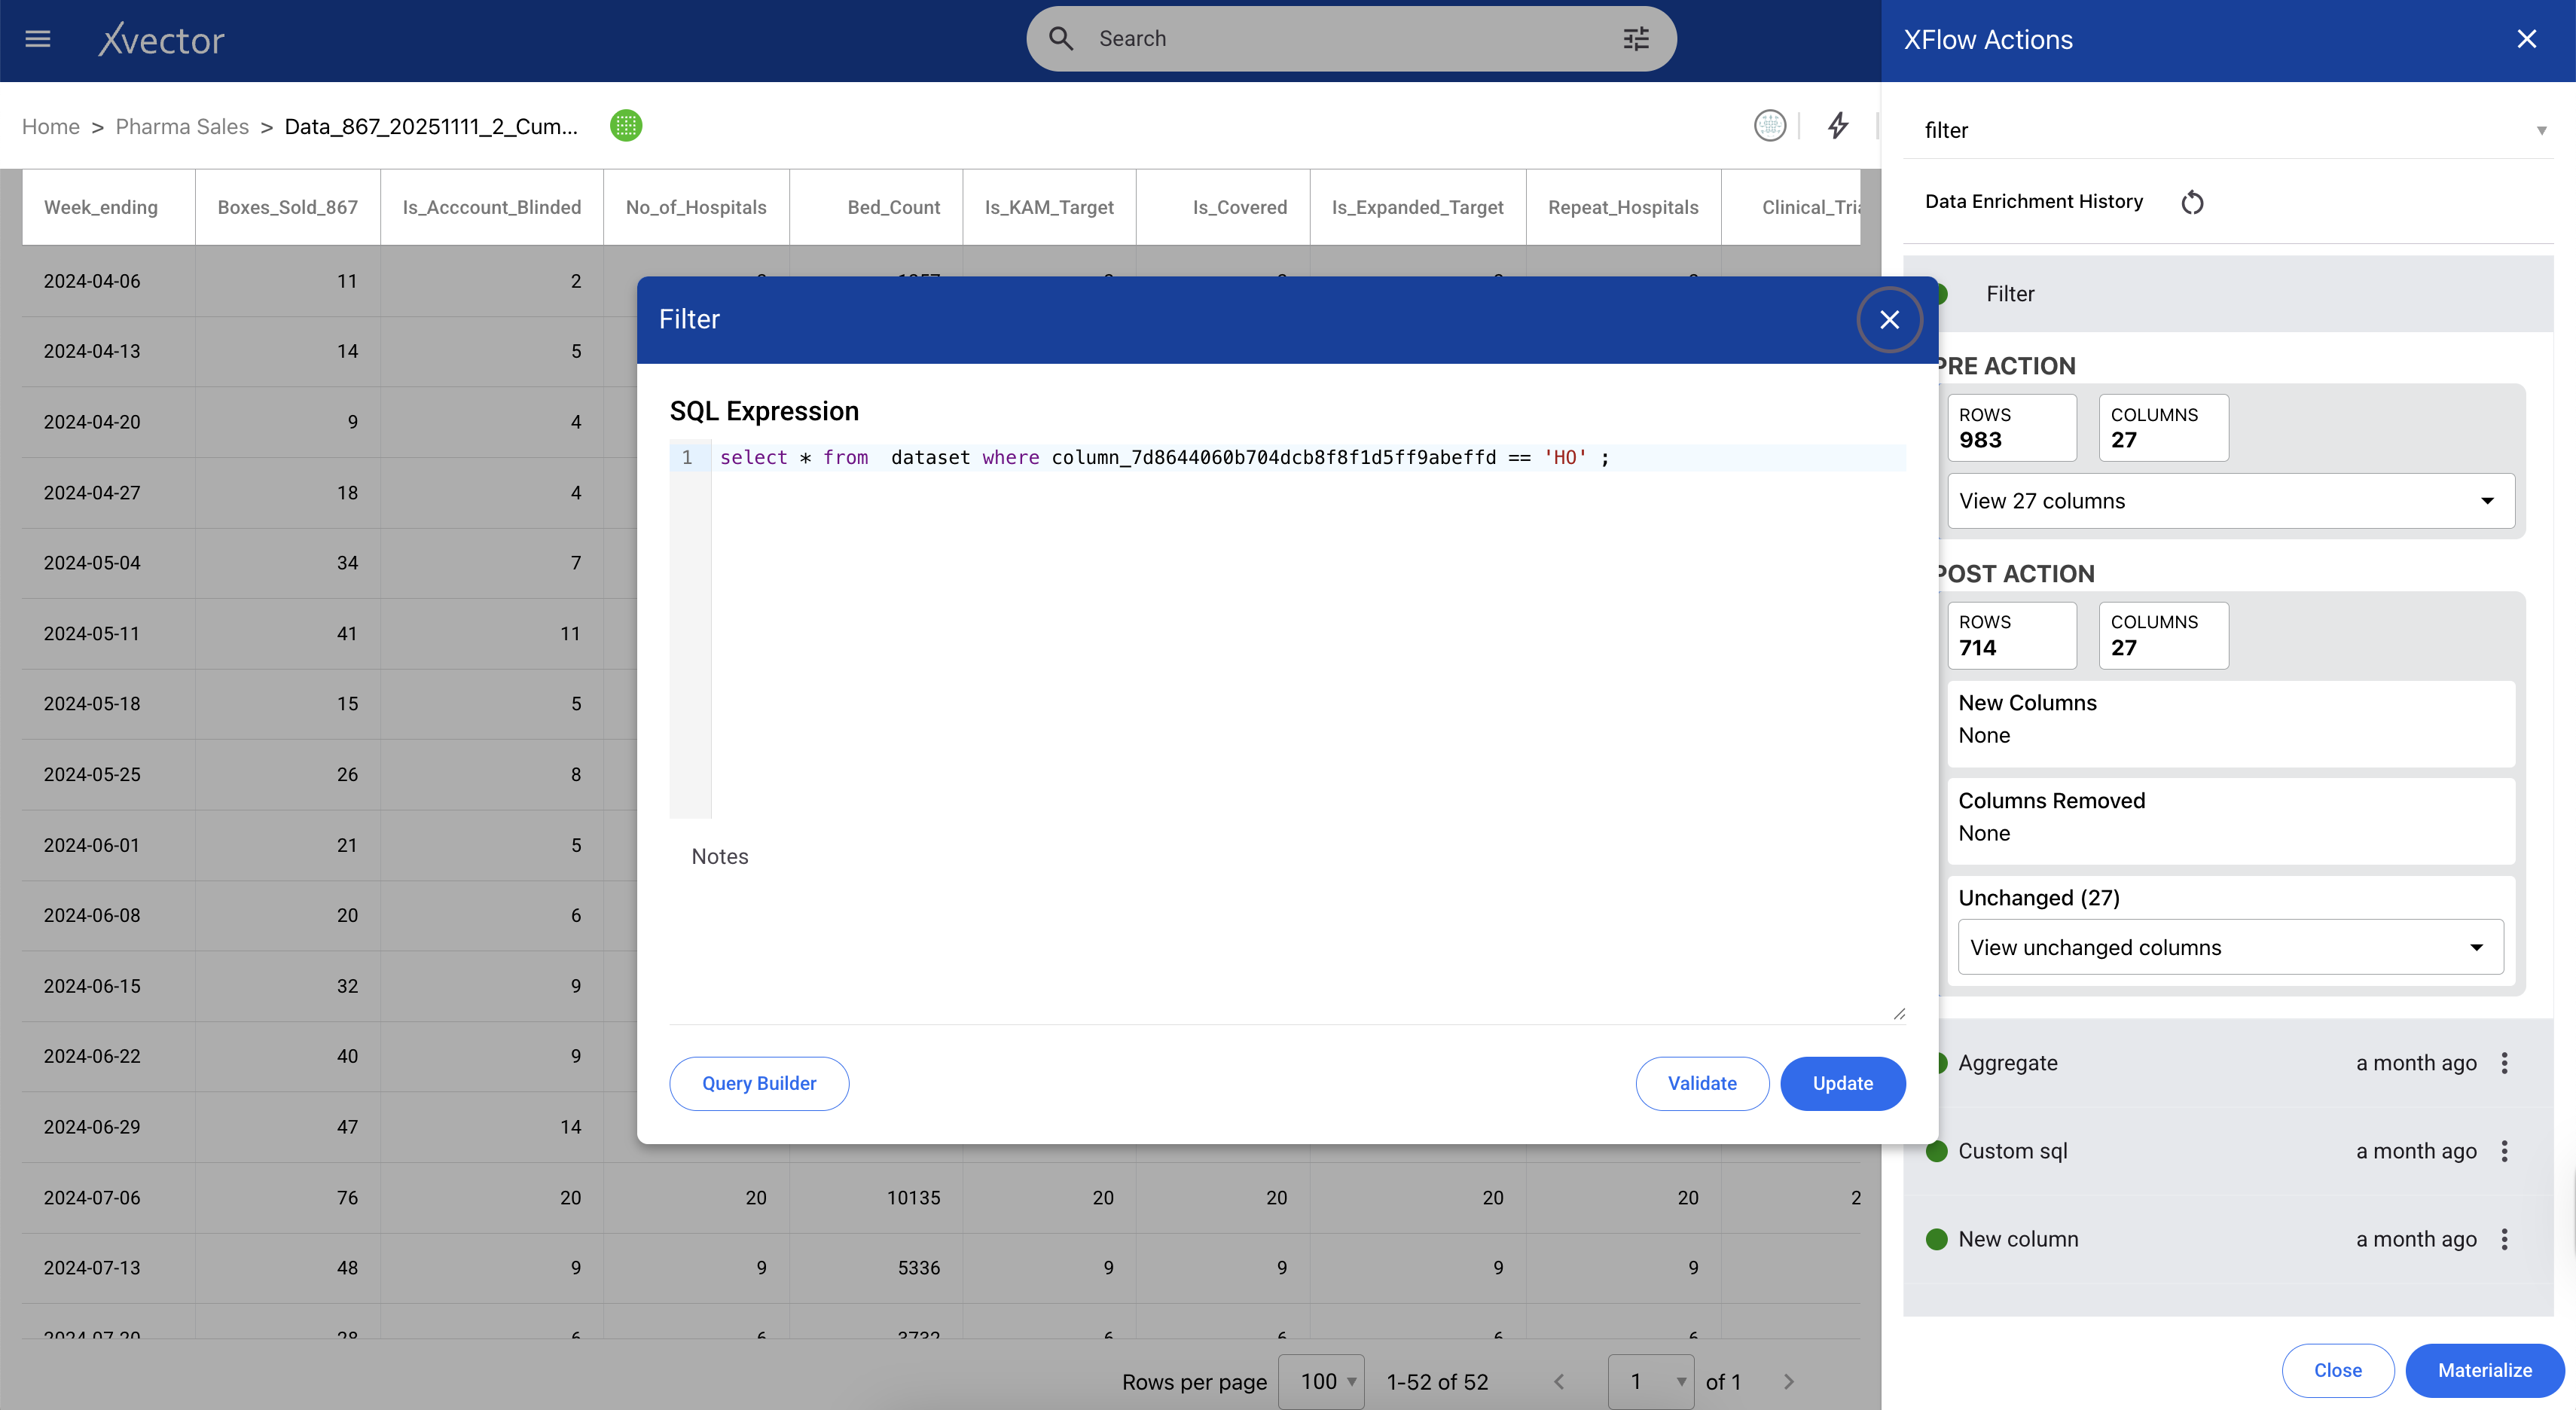This screenshot has height=1410, width=2576.
Task: Refresh Data Enrichment History
Action: pos(2192,202)
